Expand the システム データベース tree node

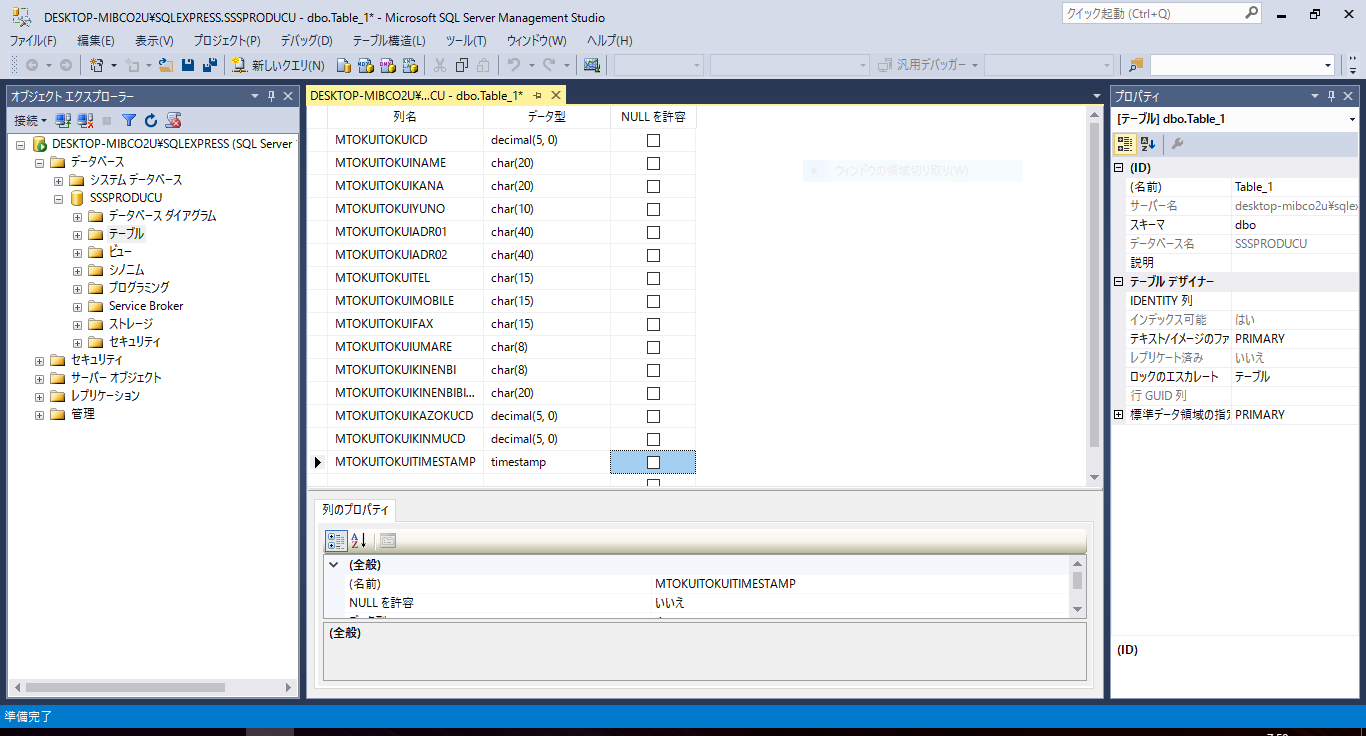tap(58, 180)
